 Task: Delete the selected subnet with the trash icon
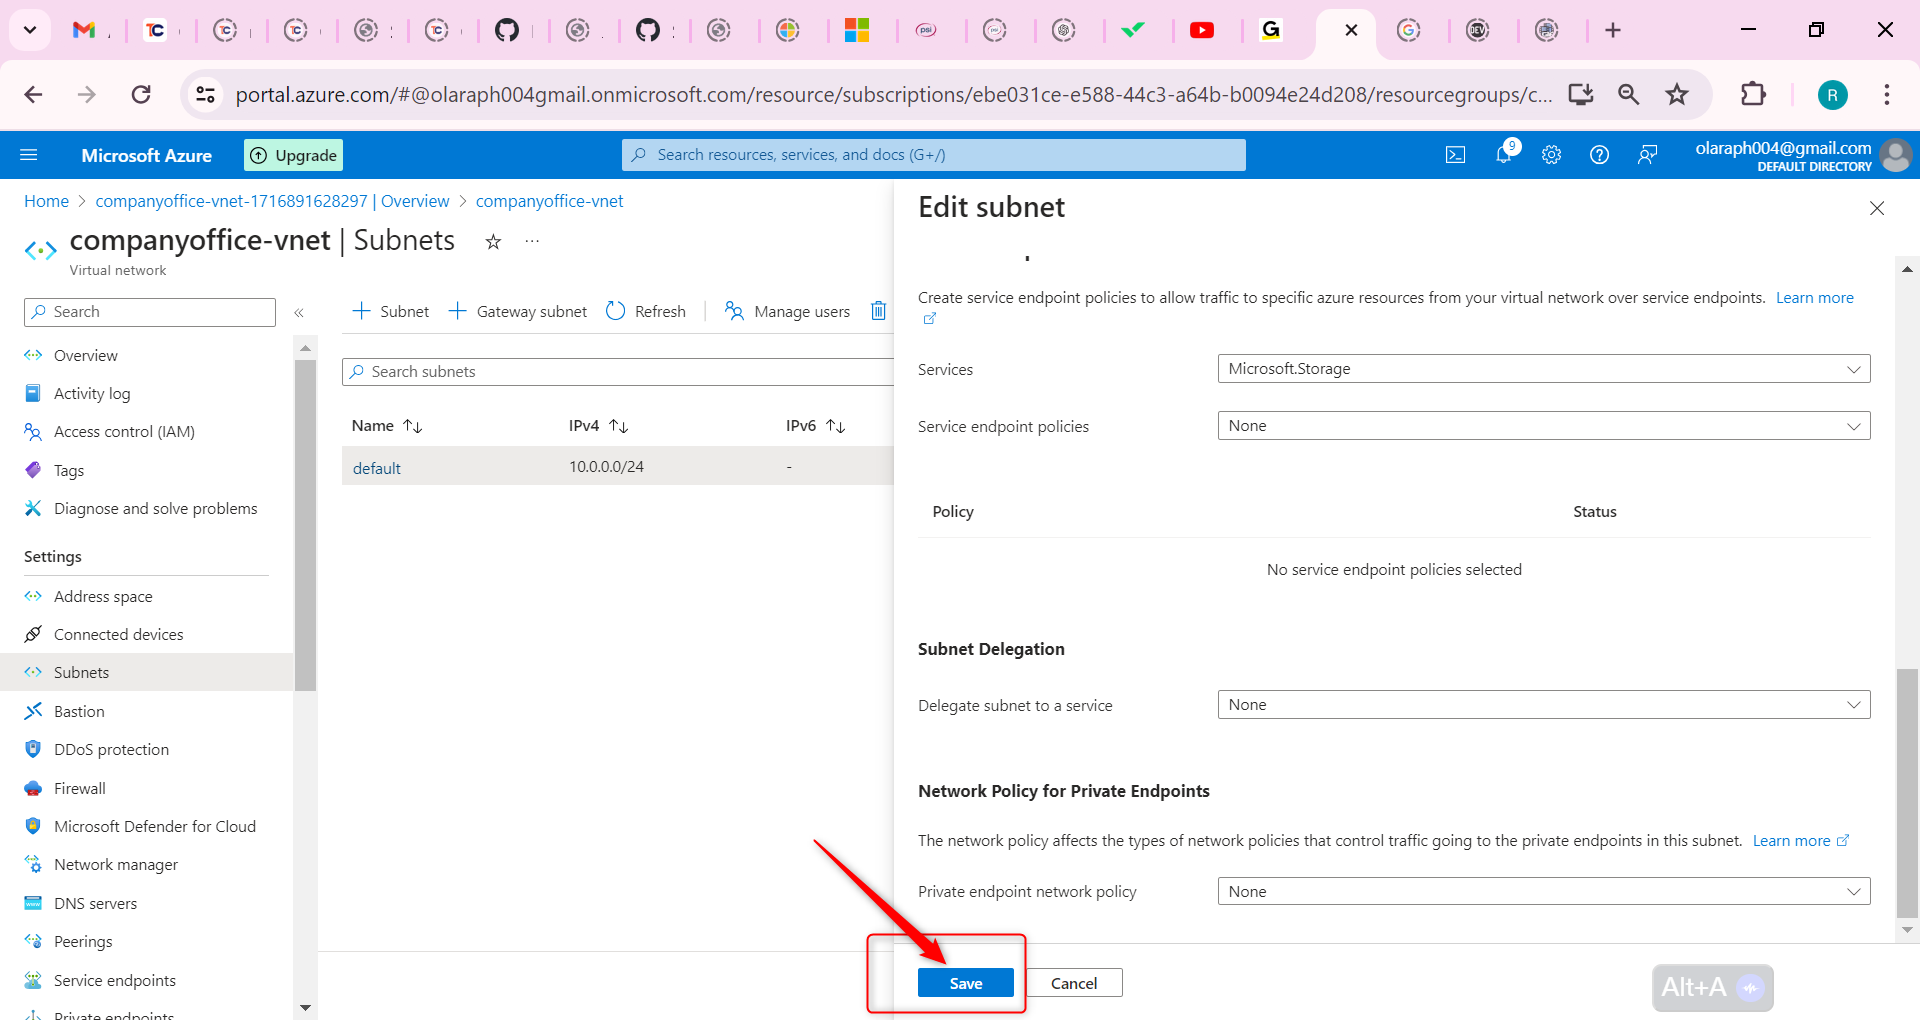pos(878,311)
